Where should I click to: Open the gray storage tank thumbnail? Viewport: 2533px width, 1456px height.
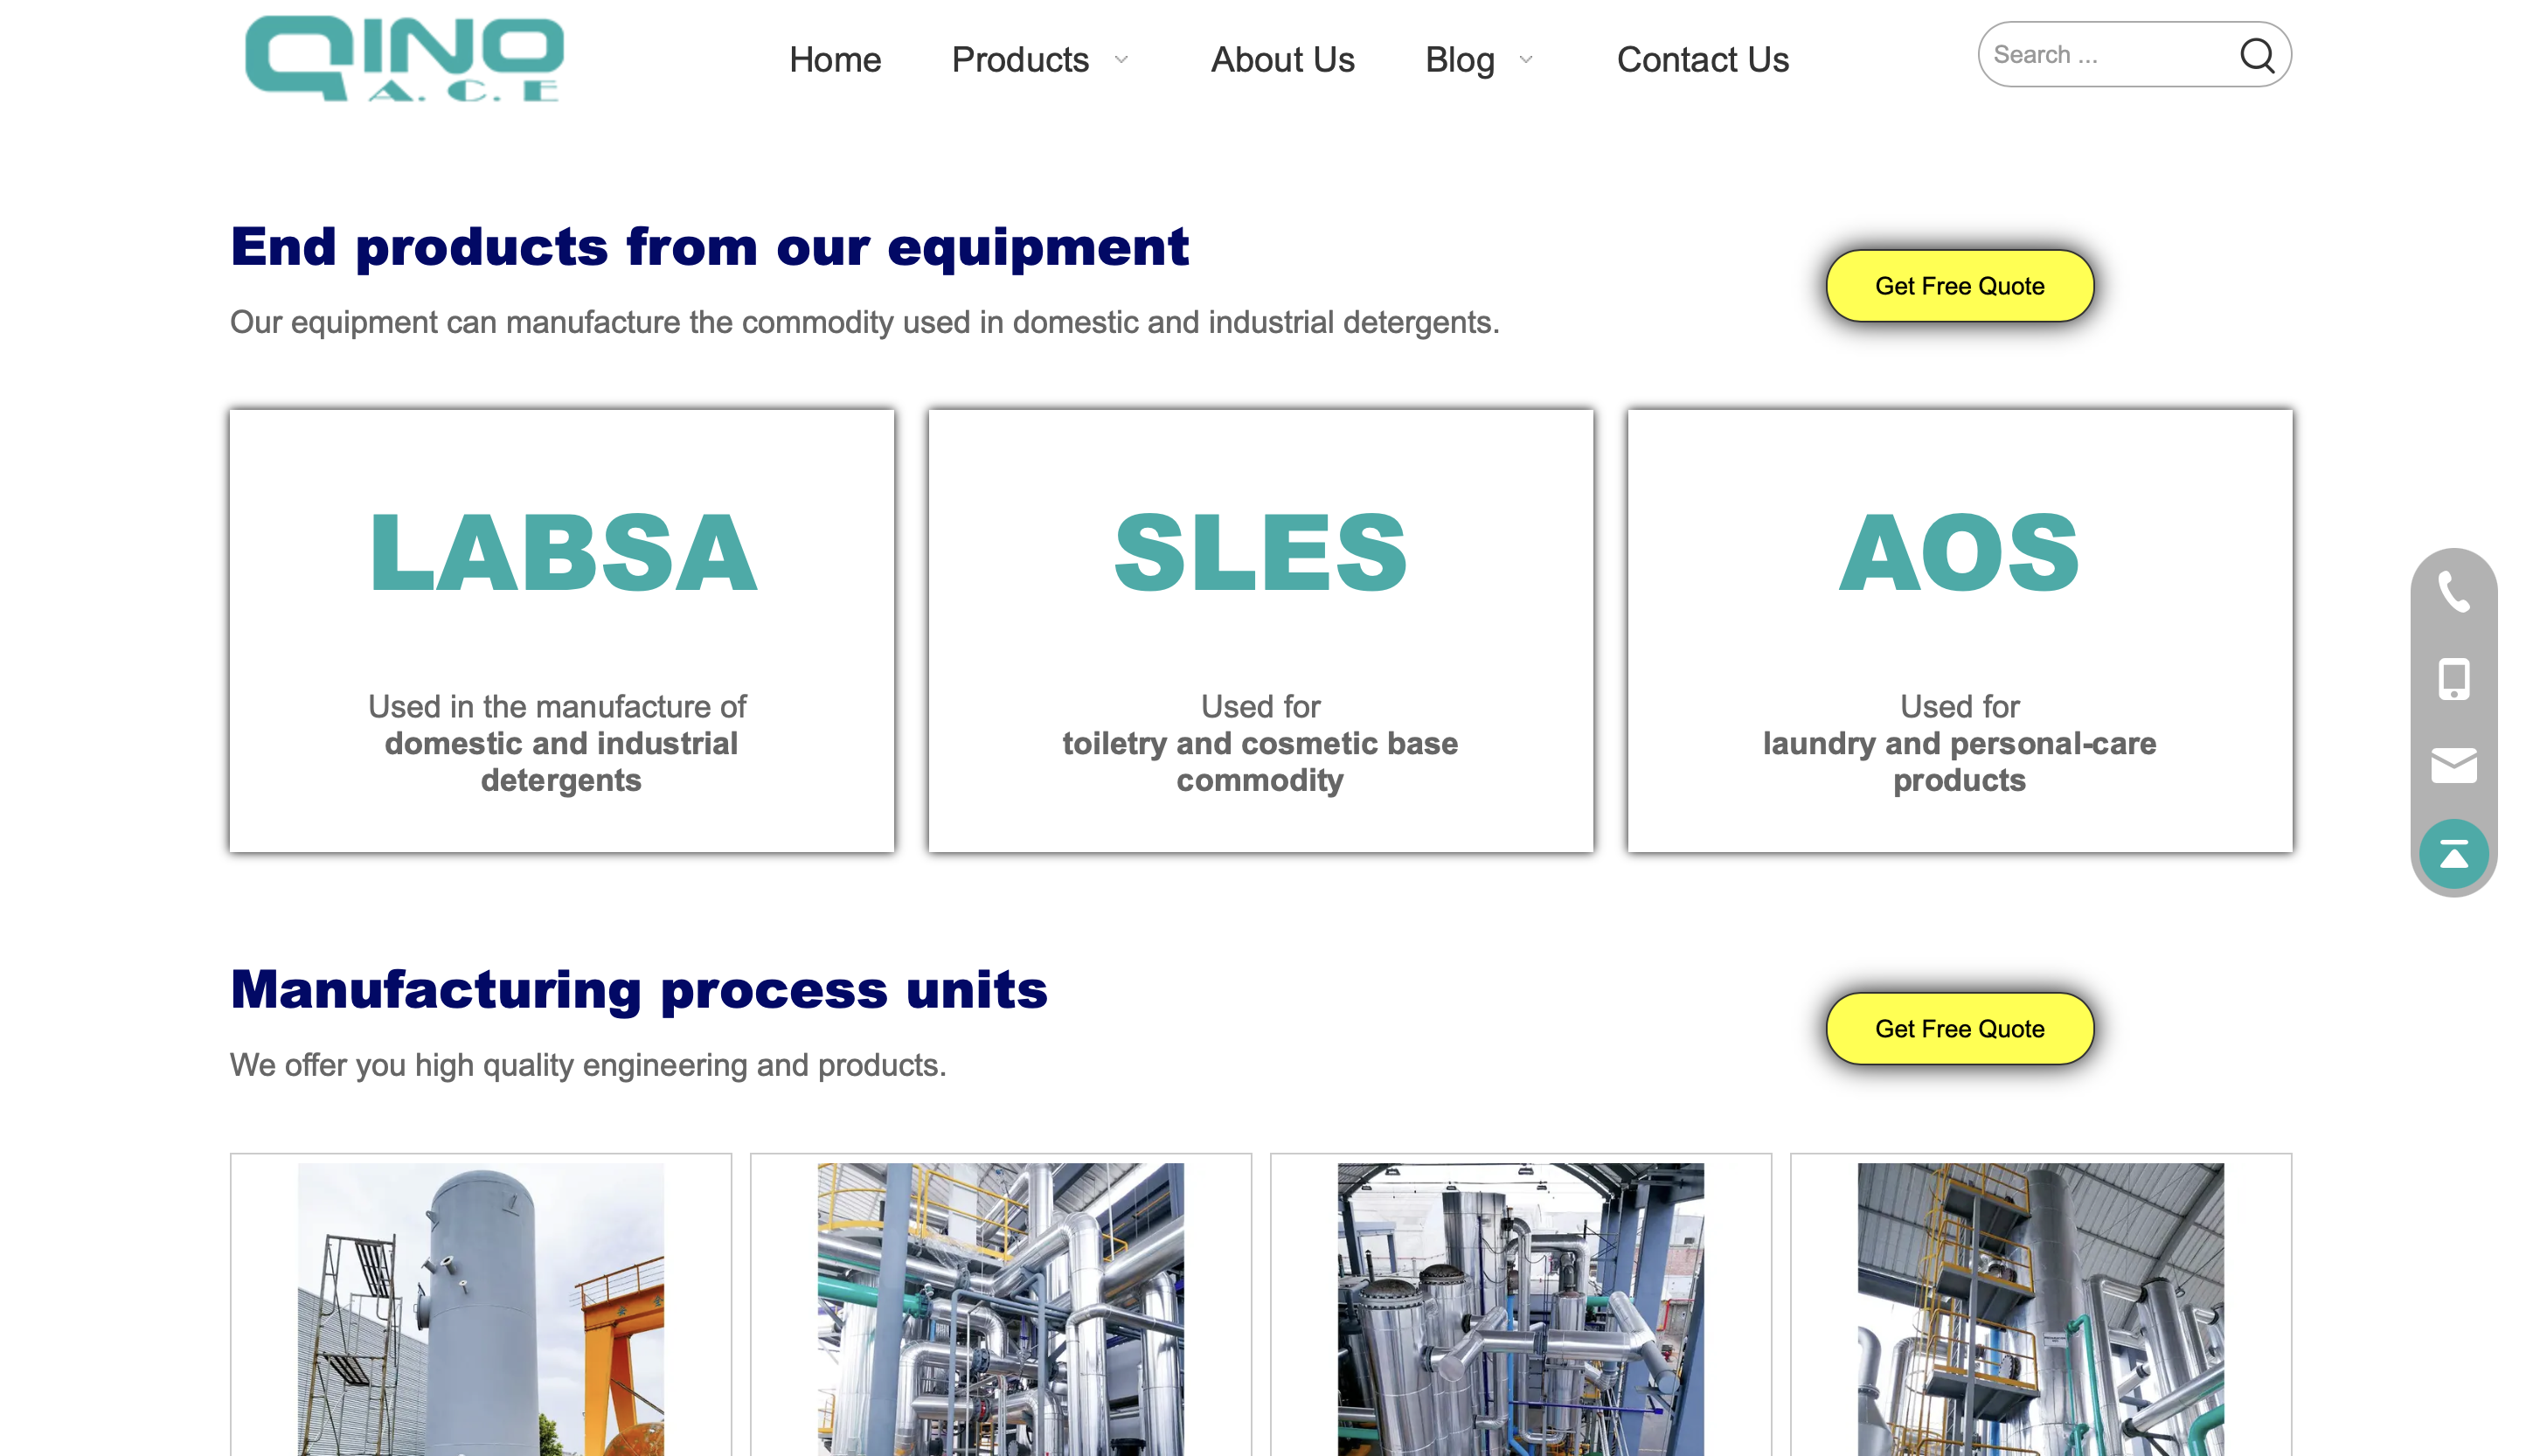pyautogui.click(x=480, y=1308)
